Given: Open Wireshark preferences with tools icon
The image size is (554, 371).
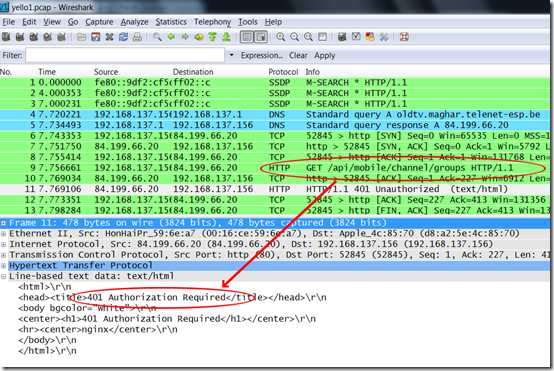Looking at the screenshot, I should tap(384, 37).
